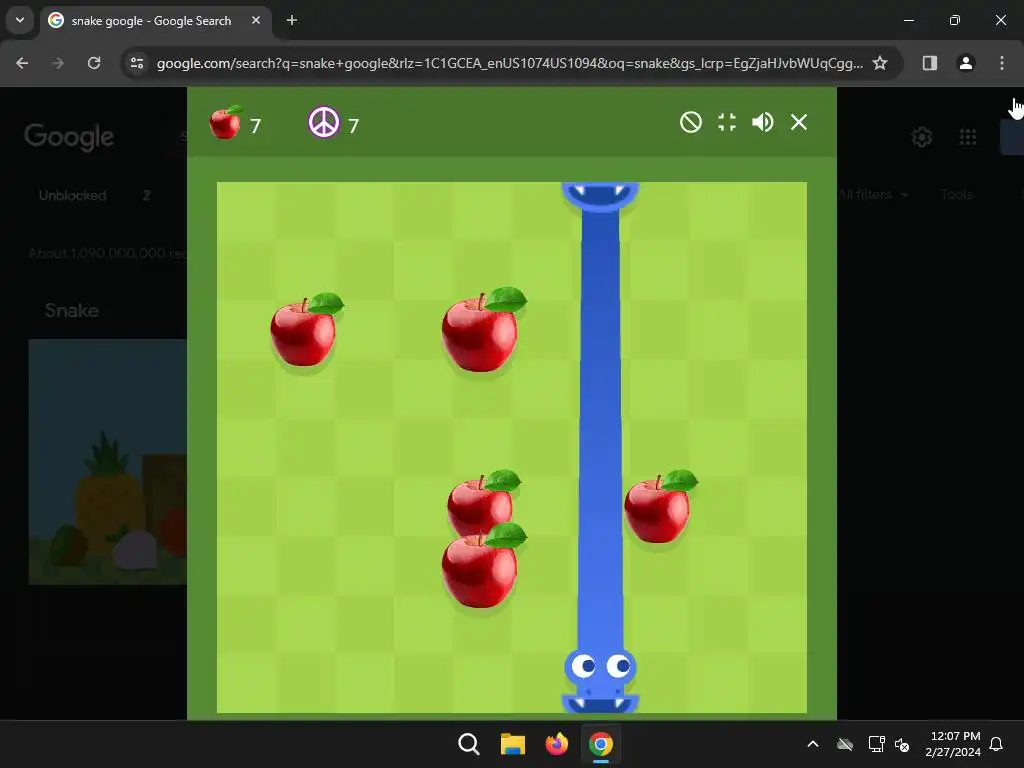Click Chrome icon in taskbar

coord(601,744)
